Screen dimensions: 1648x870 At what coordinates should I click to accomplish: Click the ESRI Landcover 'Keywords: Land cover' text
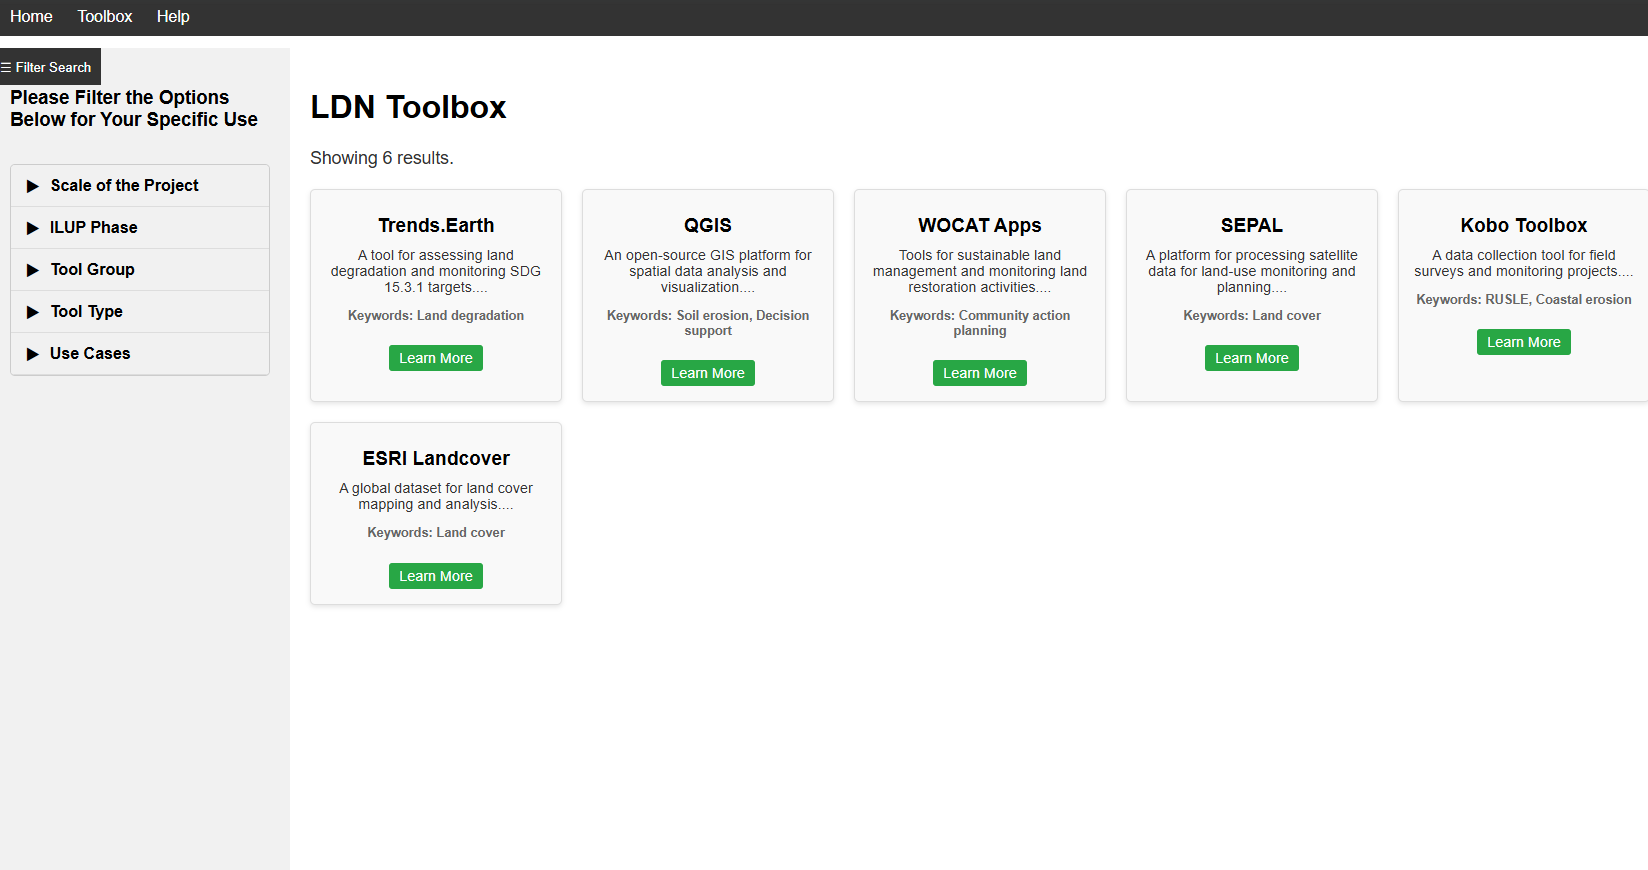pyautogui.click(x=436, y=532)
